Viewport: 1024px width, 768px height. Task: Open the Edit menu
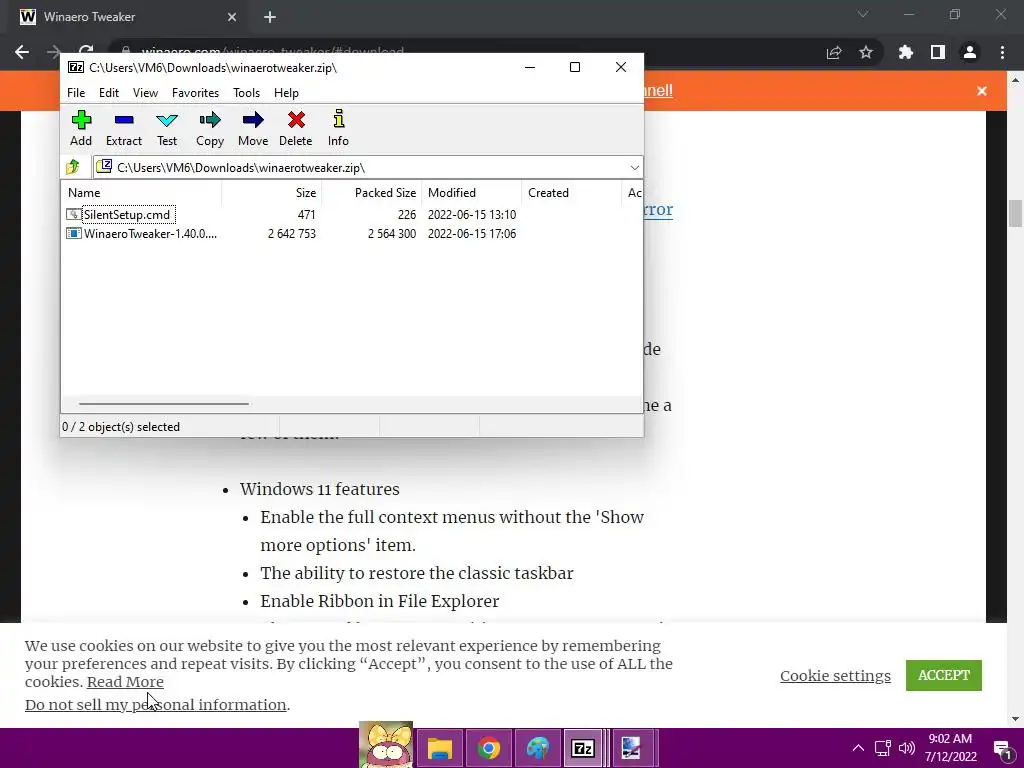pyautogui.click(x=108, y=93)
